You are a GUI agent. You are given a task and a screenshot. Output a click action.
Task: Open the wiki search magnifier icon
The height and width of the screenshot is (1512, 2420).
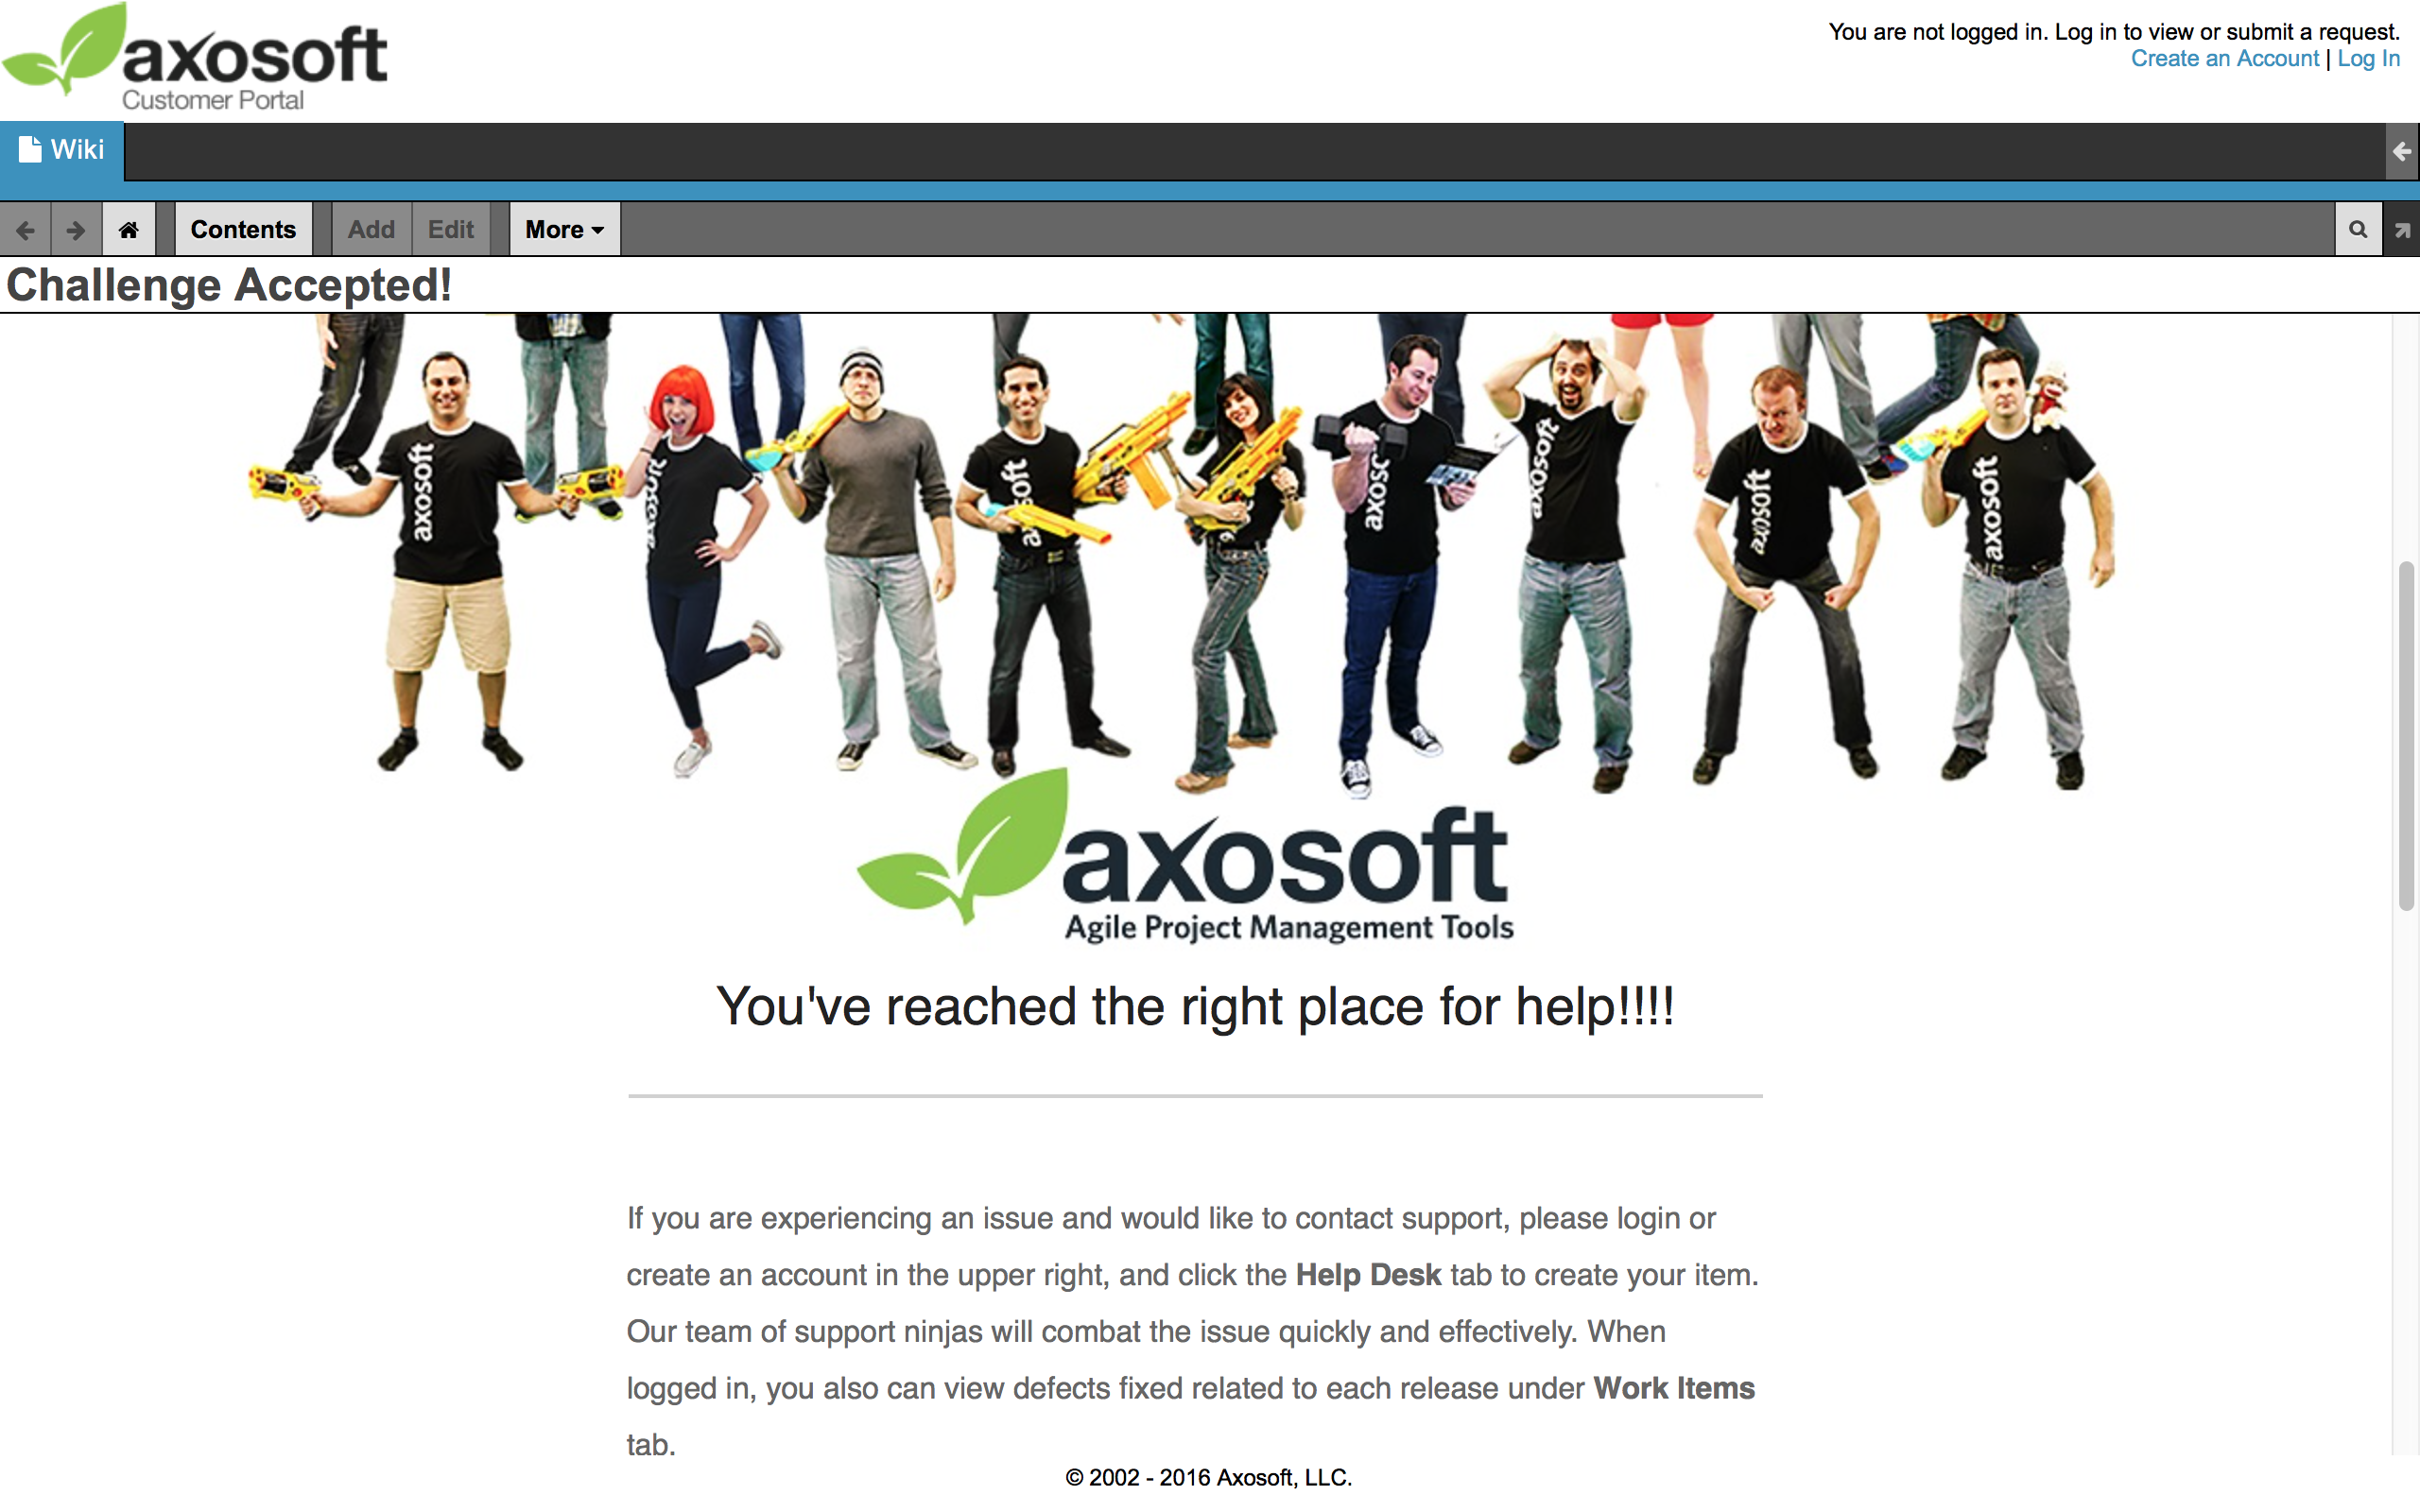[2358, 230]
